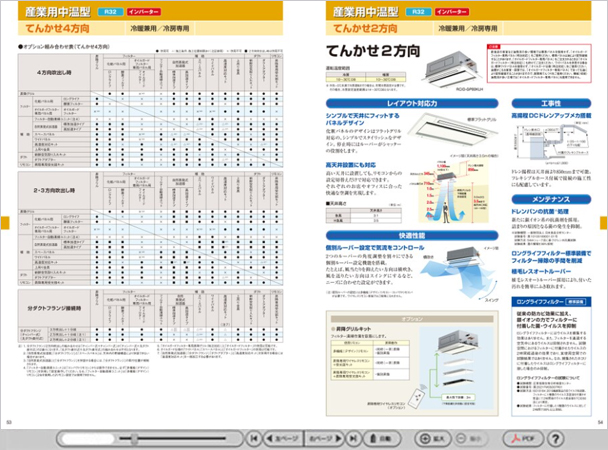Click the 個別ルーバー設定で気流をコントロール heading
This screenshot has width=608, height=450.
(x=375, y=248)
